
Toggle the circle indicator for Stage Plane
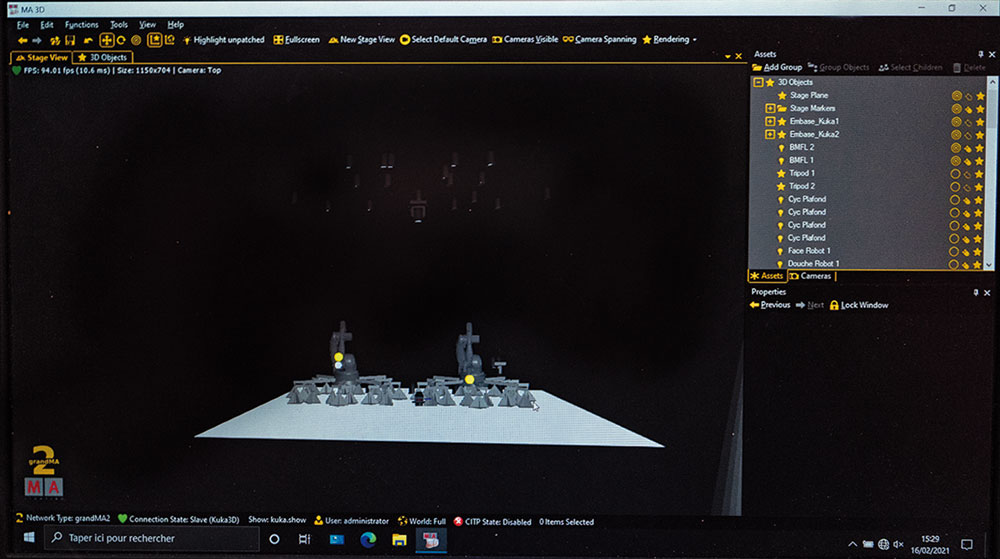pyautogui.click(x=957, y=96)
